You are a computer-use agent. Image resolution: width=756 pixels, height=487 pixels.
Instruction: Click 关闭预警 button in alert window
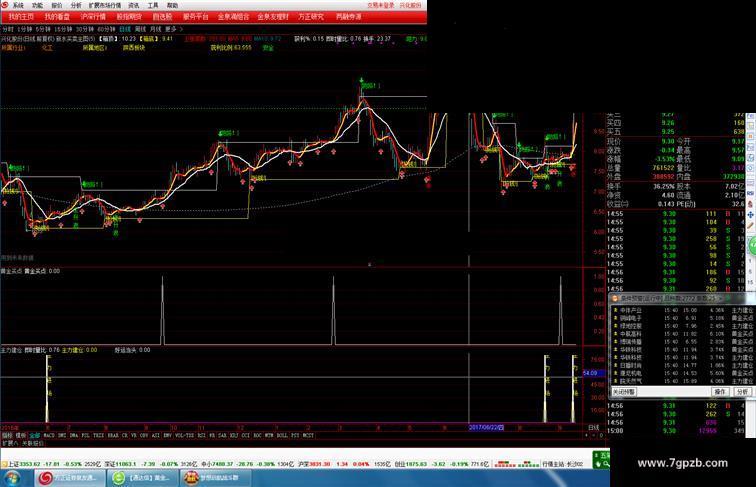623,392
